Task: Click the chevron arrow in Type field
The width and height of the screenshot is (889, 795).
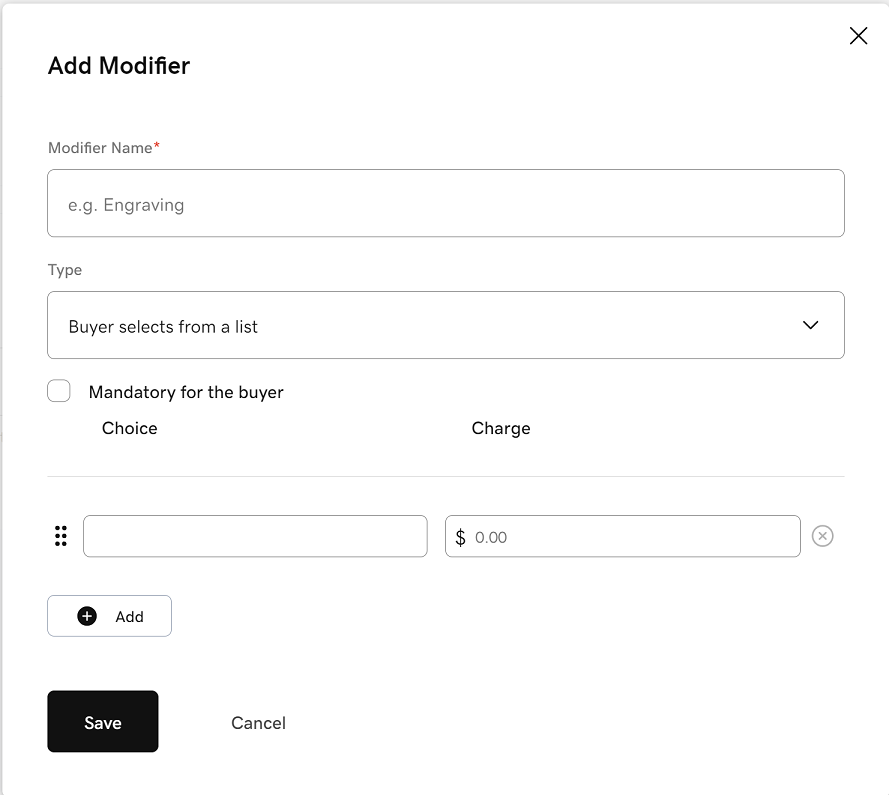Action: [x=810, y=325]
